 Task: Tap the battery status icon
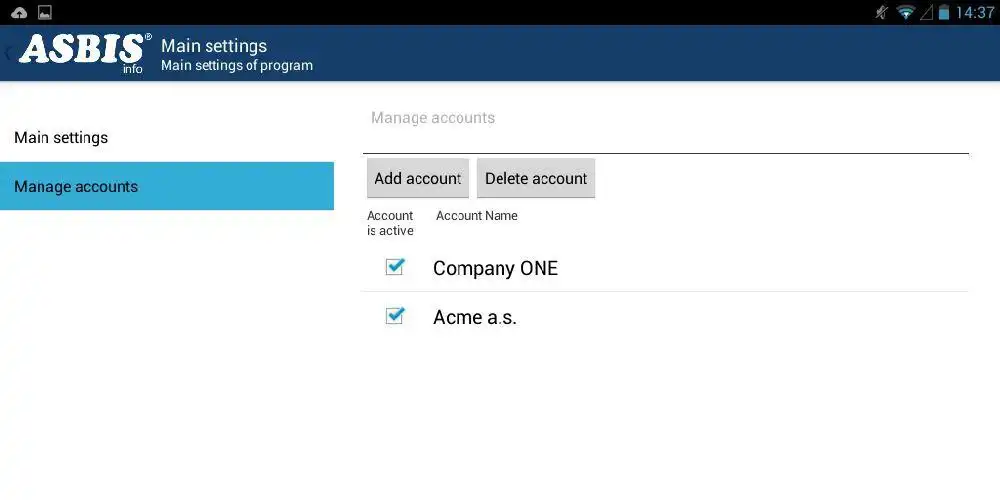pos(944,12)
